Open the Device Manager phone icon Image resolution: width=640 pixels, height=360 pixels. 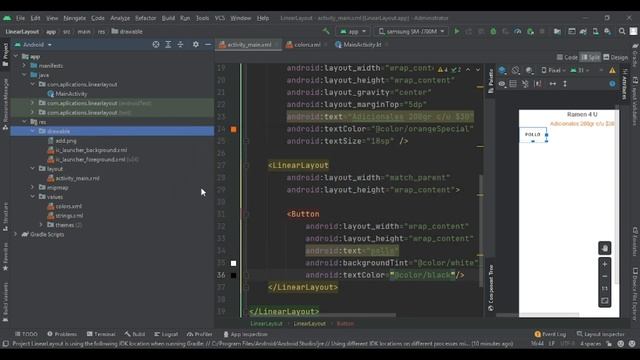click(596, 31)
